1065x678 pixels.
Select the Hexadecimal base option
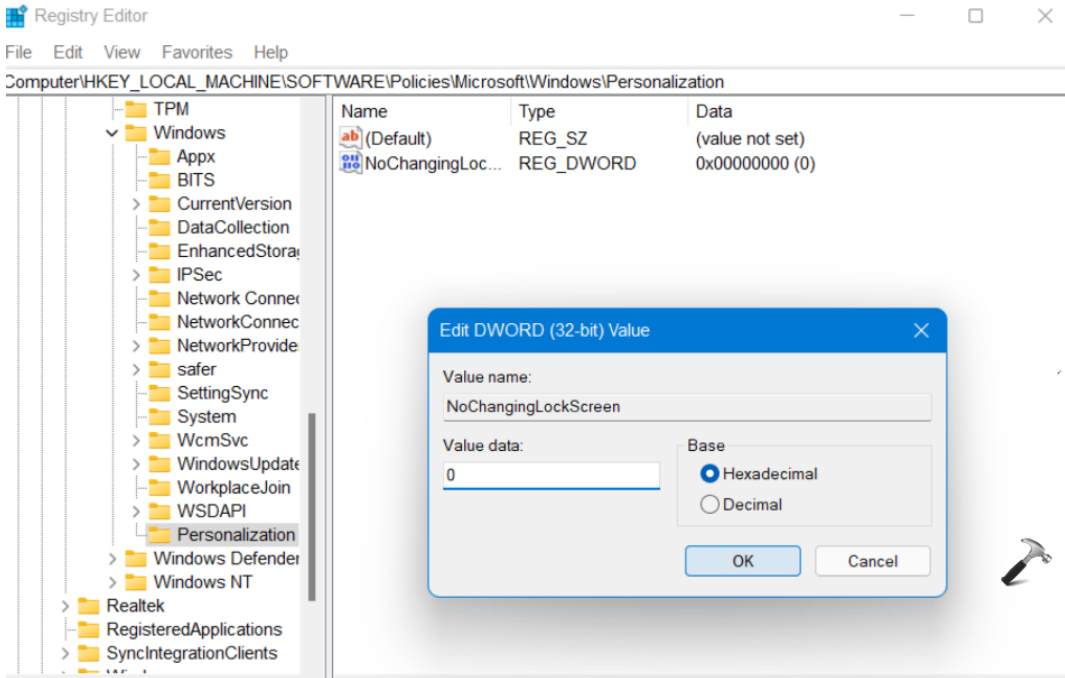[710, 474]
